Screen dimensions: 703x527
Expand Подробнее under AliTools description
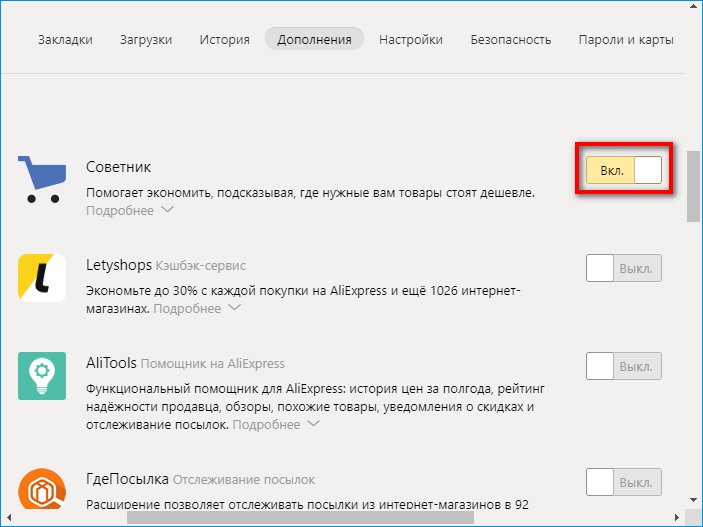tap(276, 424)
